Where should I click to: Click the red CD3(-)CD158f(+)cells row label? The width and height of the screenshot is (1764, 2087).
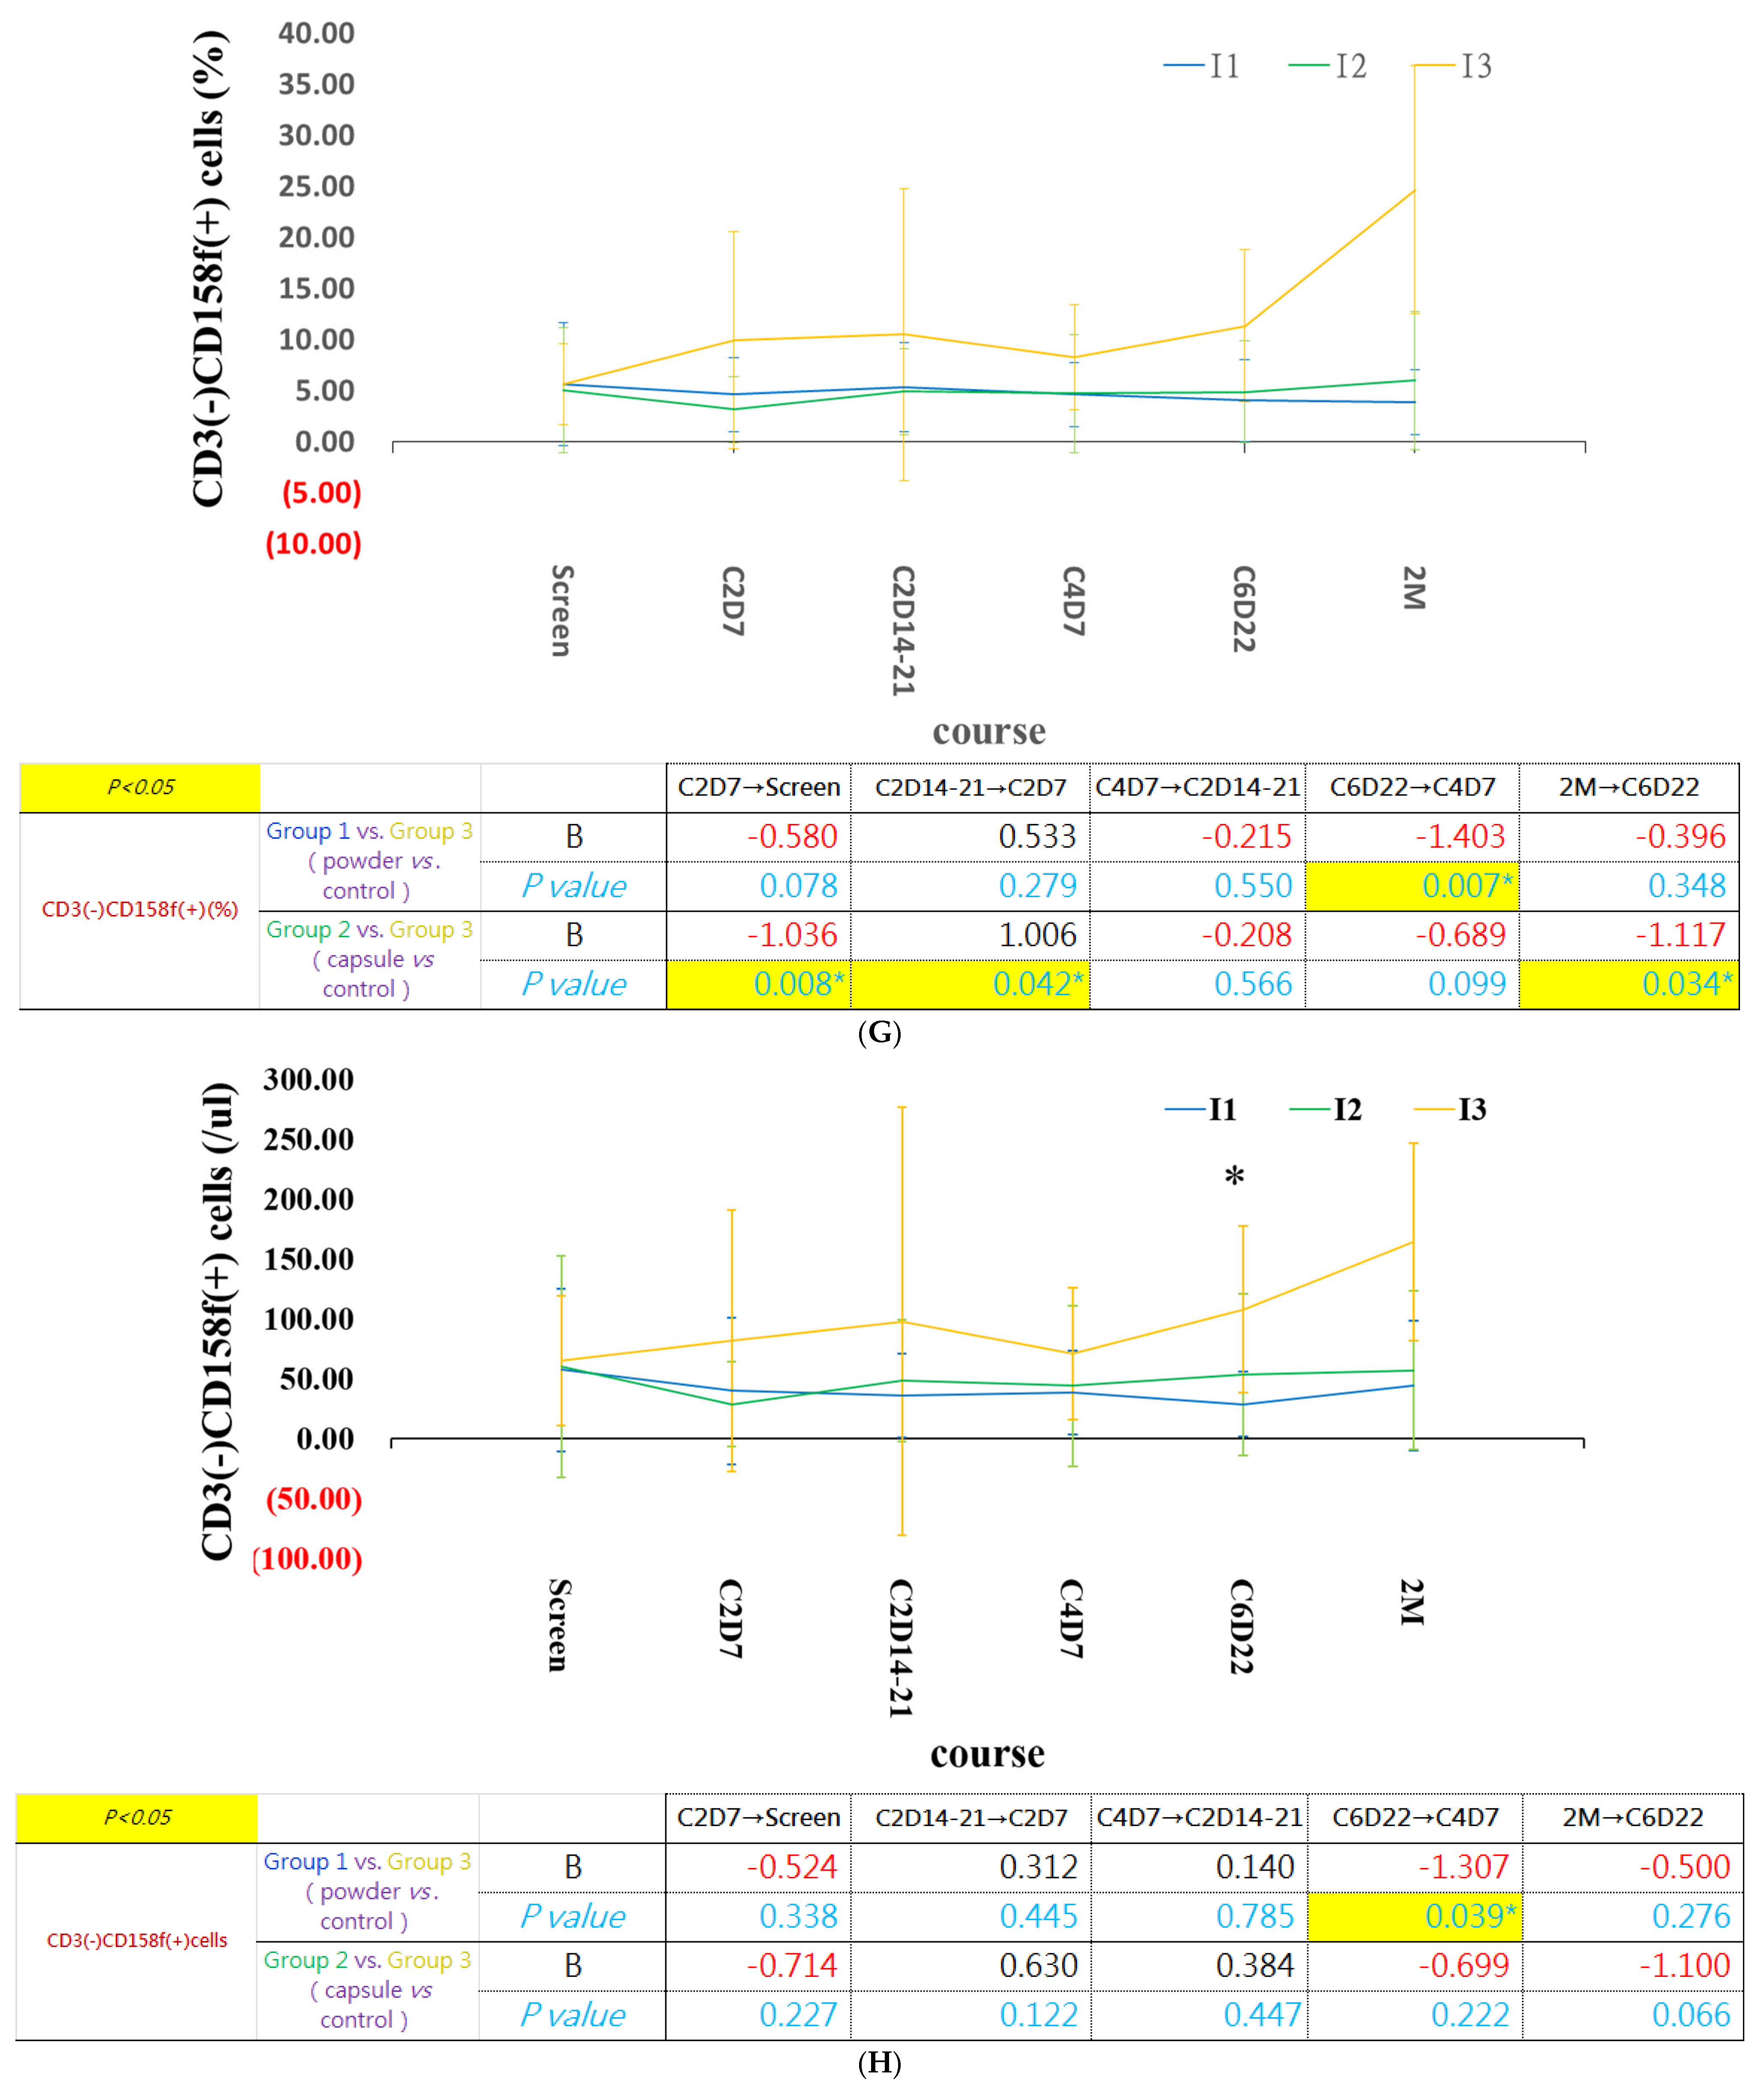coord(137,1940)
